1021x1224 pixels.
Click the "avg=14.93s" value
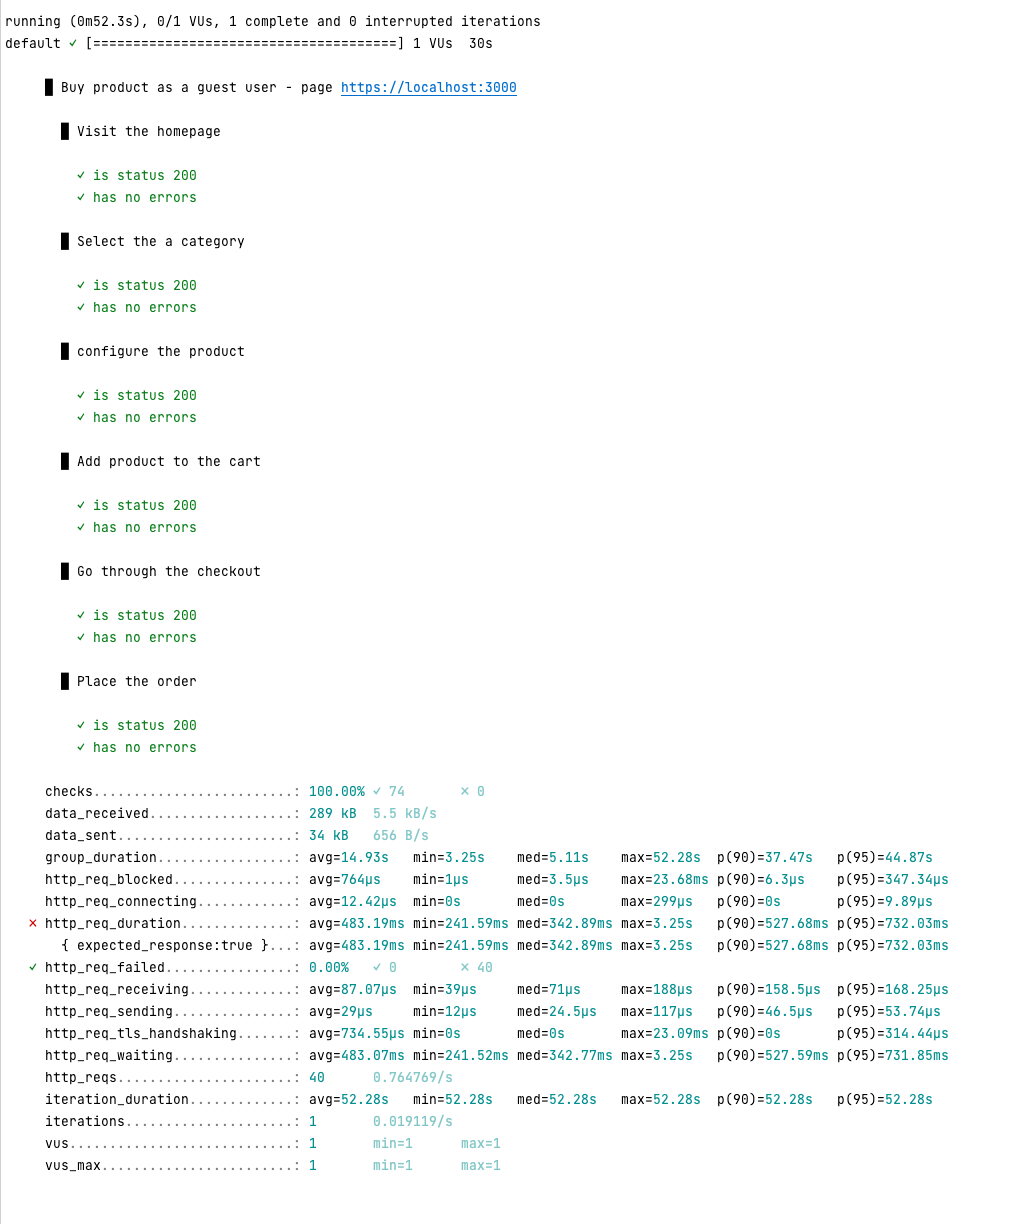pyautogui.click(x=348, y=857)
